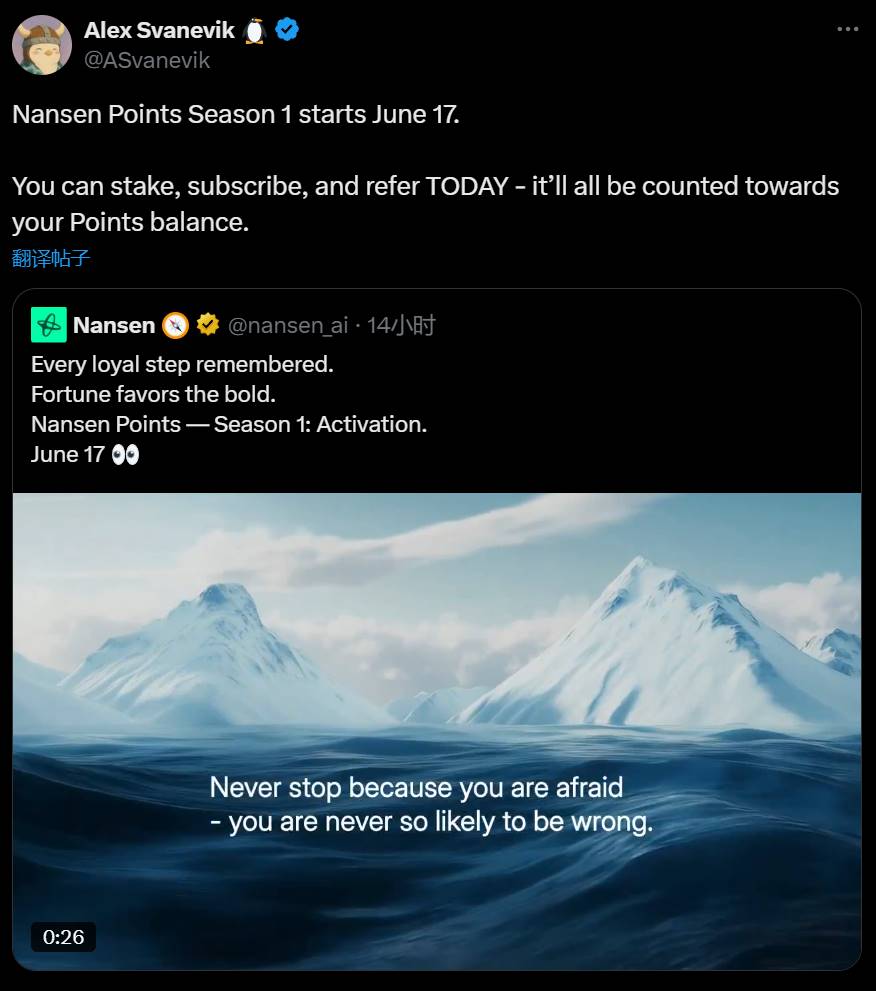Play the snowy mountain video
The image size is (876, 991).
pyautogui.click(x=437, y=731)
